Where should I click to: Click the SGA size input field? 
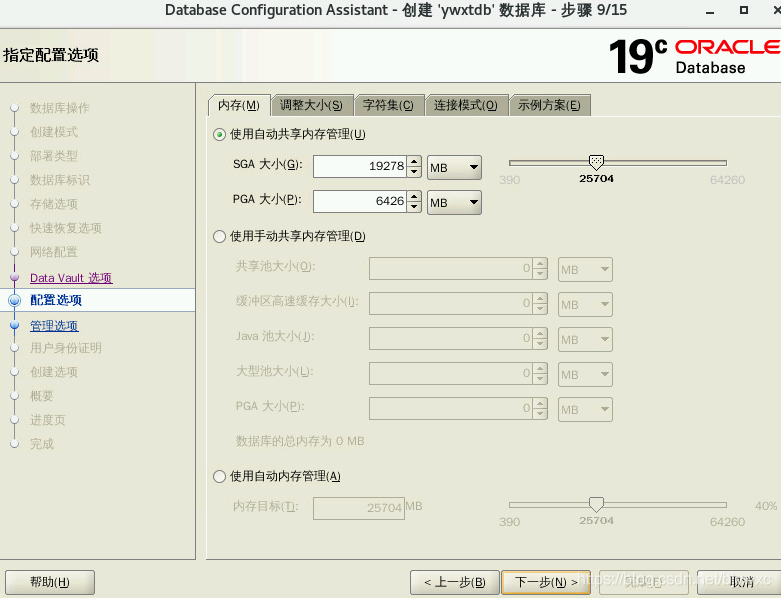(x=360, y=166)
